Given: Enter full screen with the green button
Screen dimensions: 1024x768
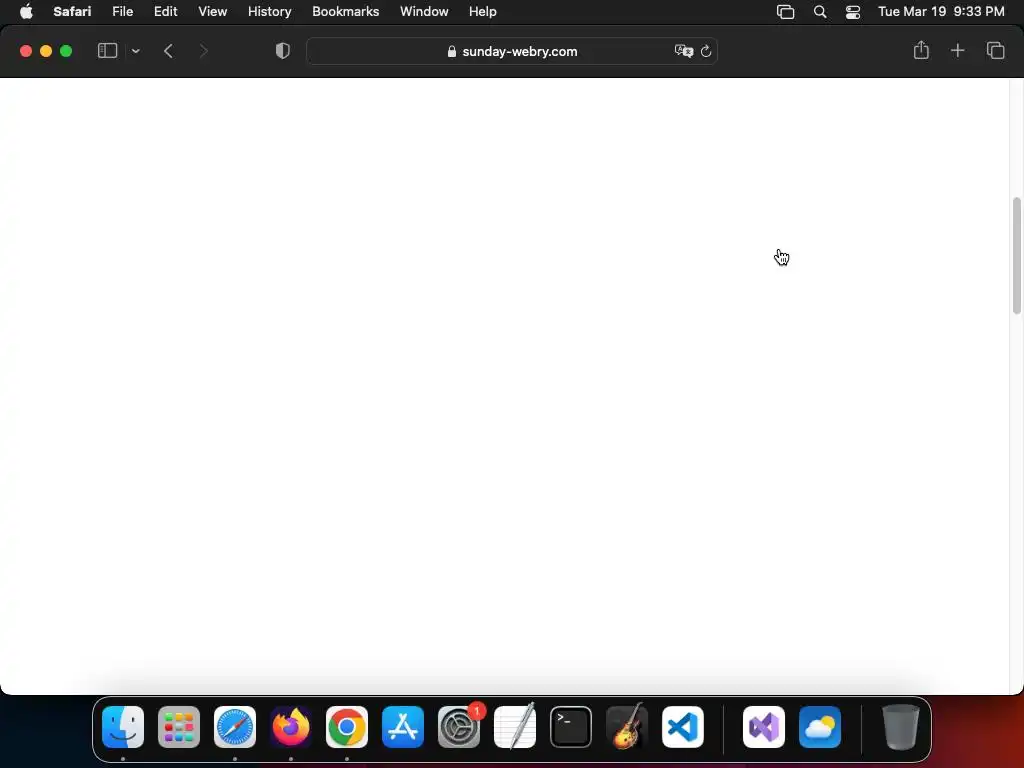Looking at the screenshot, I should [66, 51].
